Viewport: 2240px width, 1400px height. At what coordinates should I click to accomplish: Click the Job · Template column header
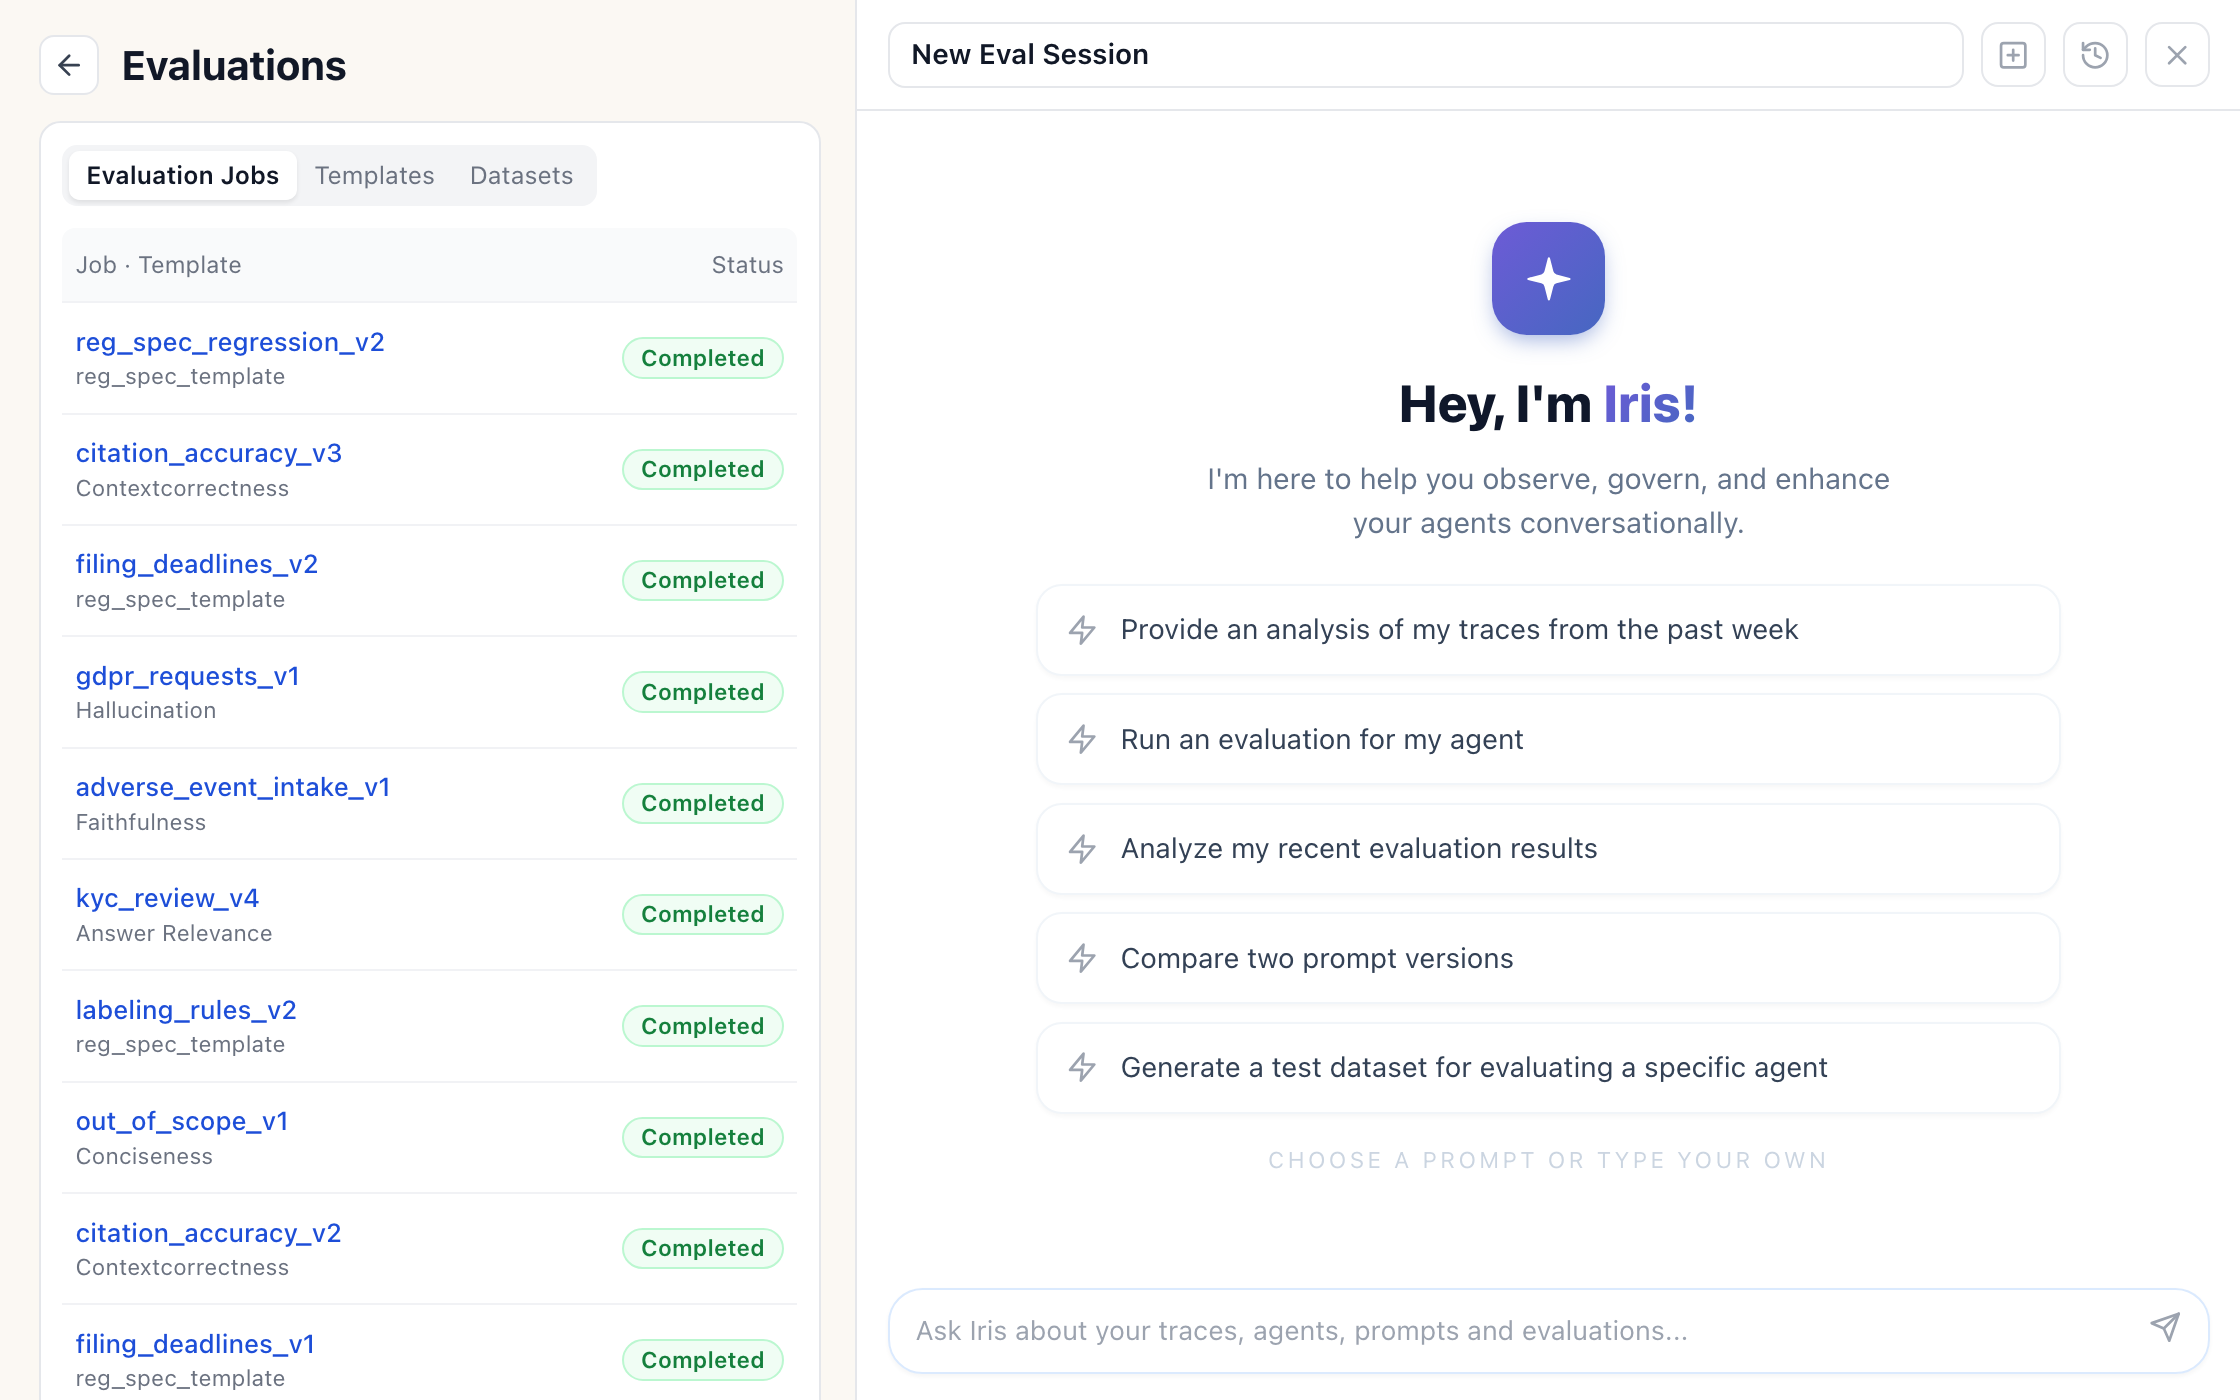tap(159, 265)
